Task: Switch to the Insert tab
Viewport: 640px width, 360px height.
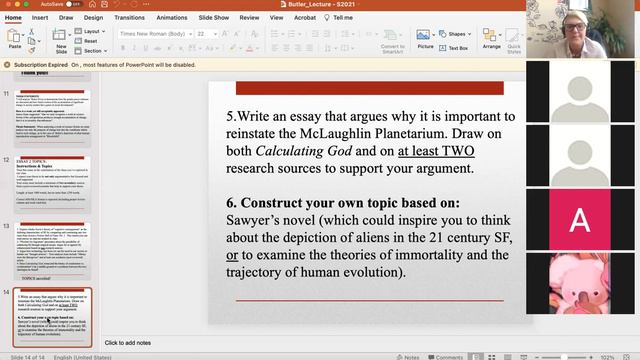Action: [x=40, y=18]
